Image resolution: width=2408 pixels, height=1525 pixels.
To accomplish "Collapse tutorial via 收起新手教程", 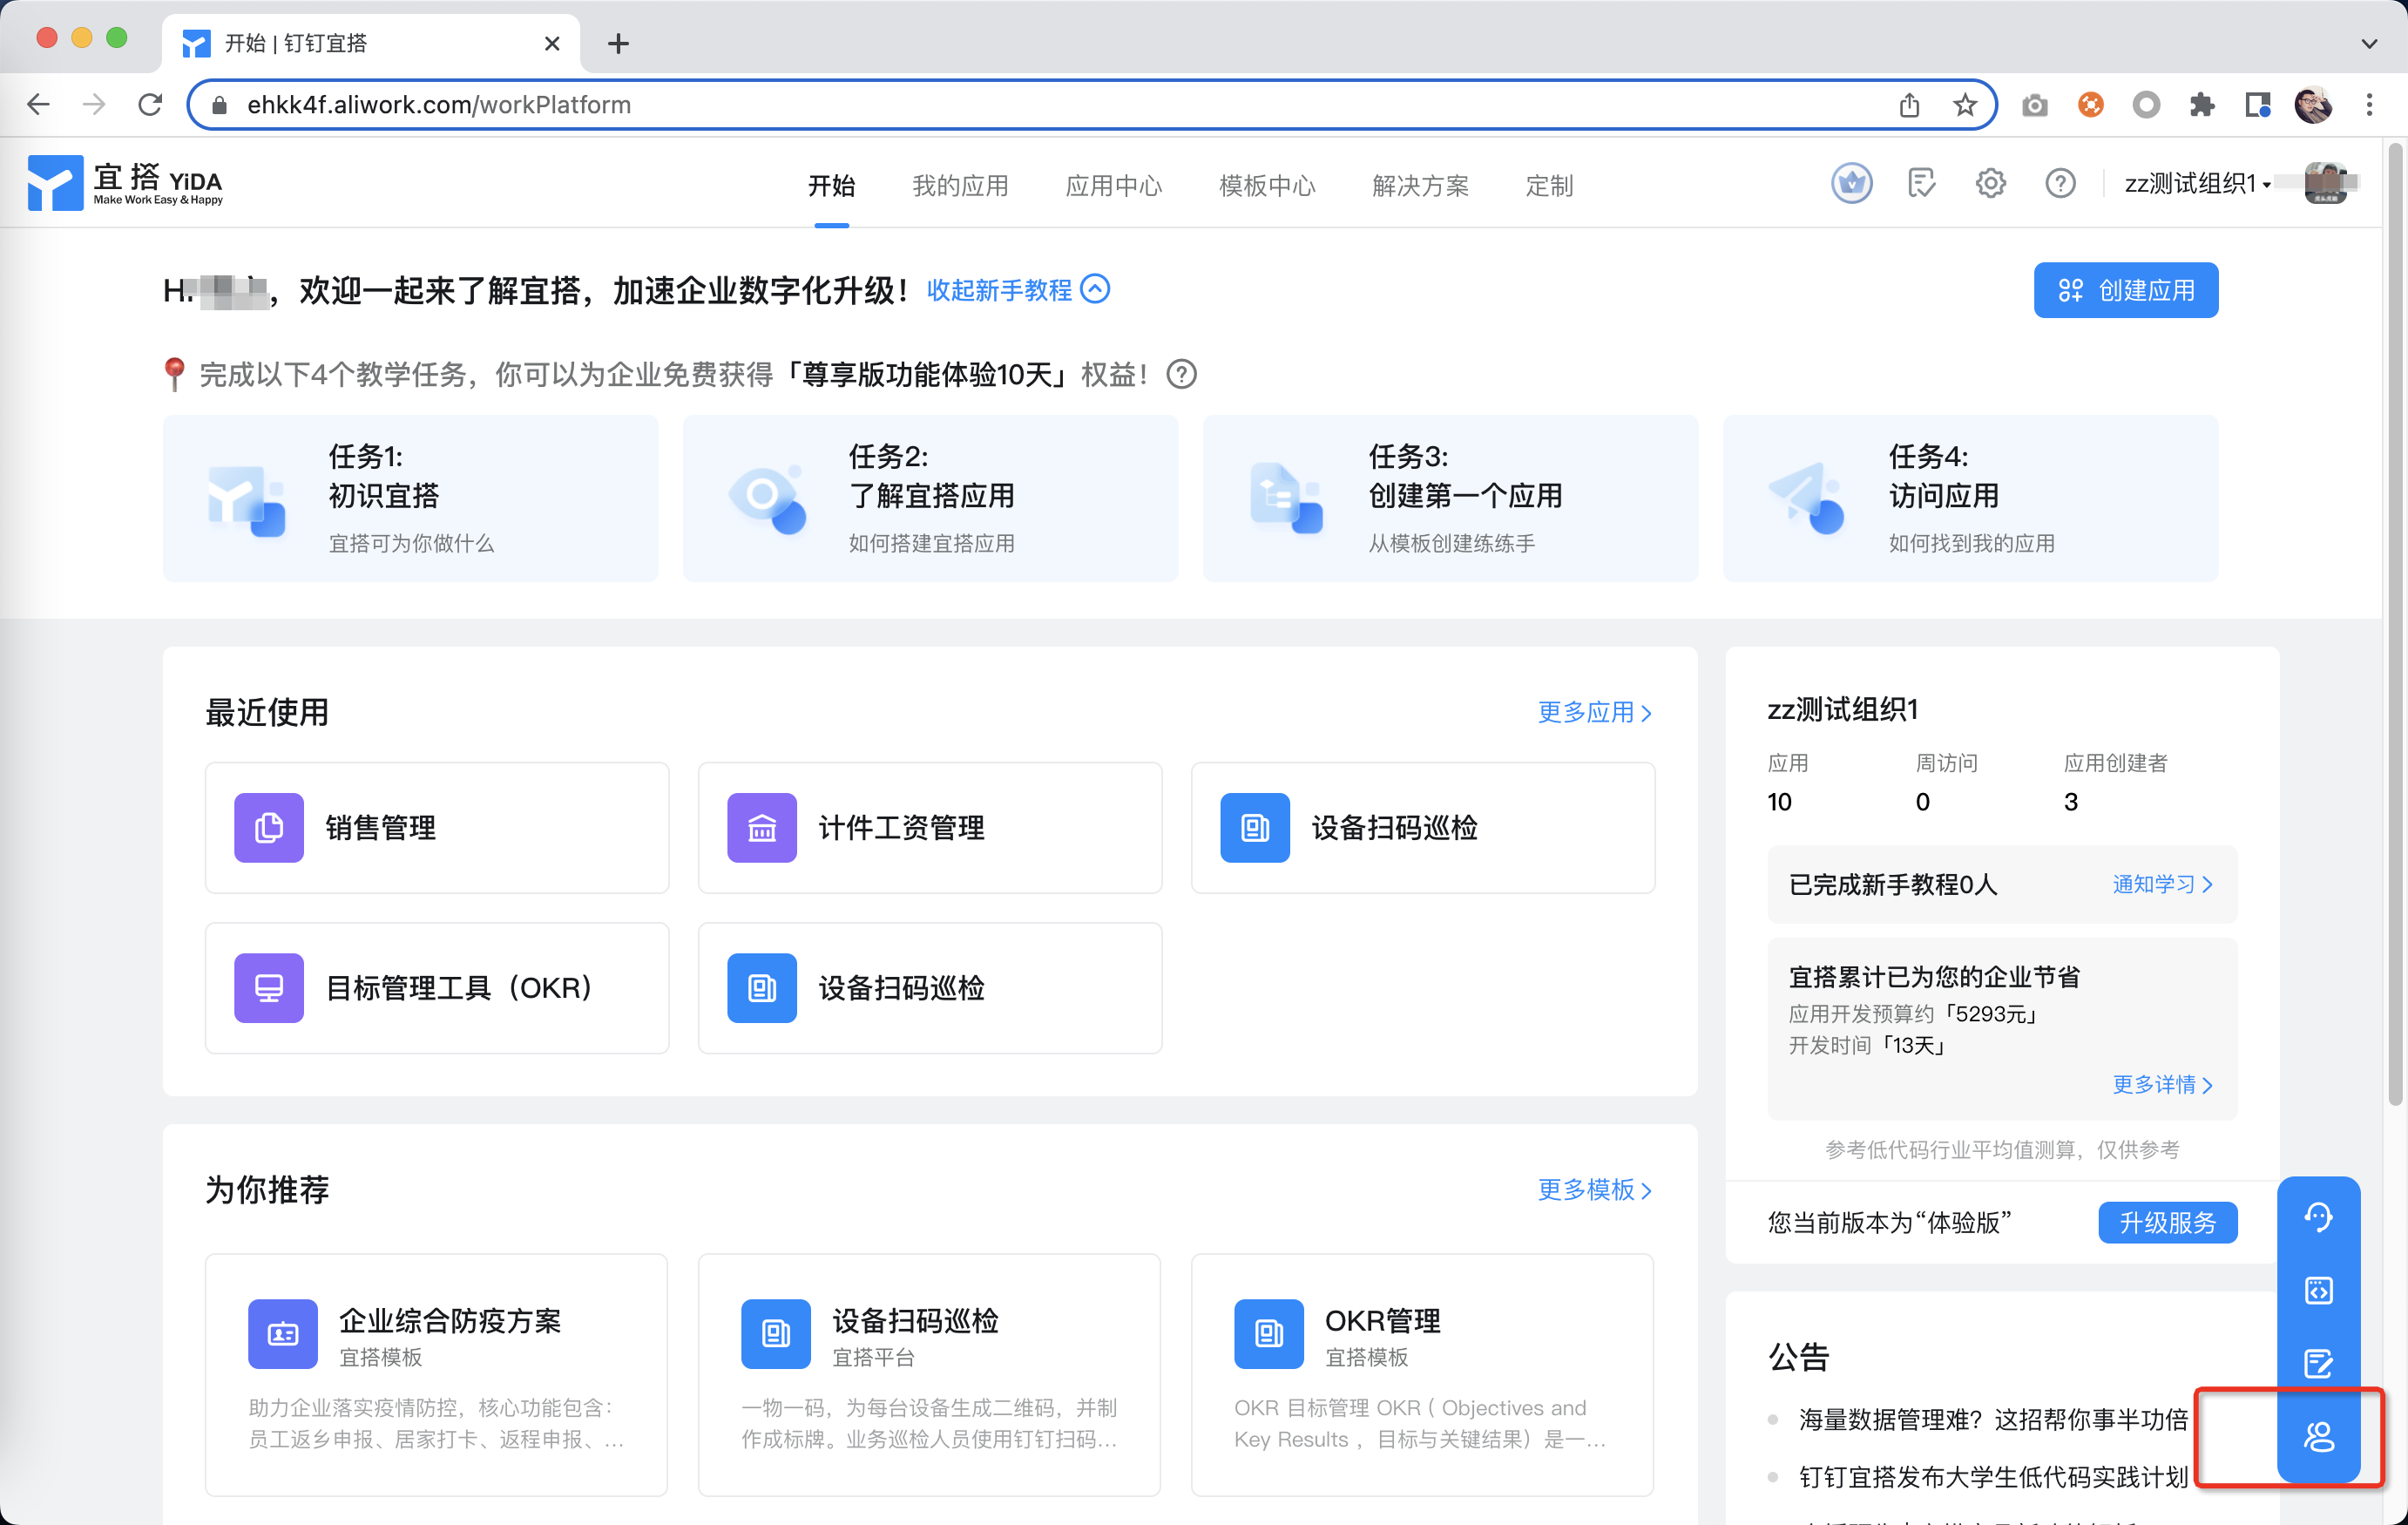I will coord(1017,290).
